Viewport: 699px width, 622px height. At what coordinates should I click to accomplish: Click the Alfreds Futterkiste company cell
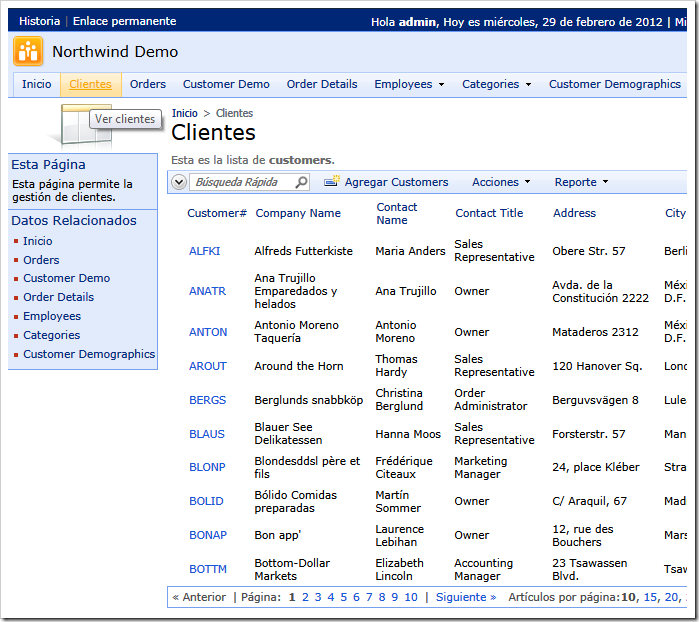tap(303, 251)
